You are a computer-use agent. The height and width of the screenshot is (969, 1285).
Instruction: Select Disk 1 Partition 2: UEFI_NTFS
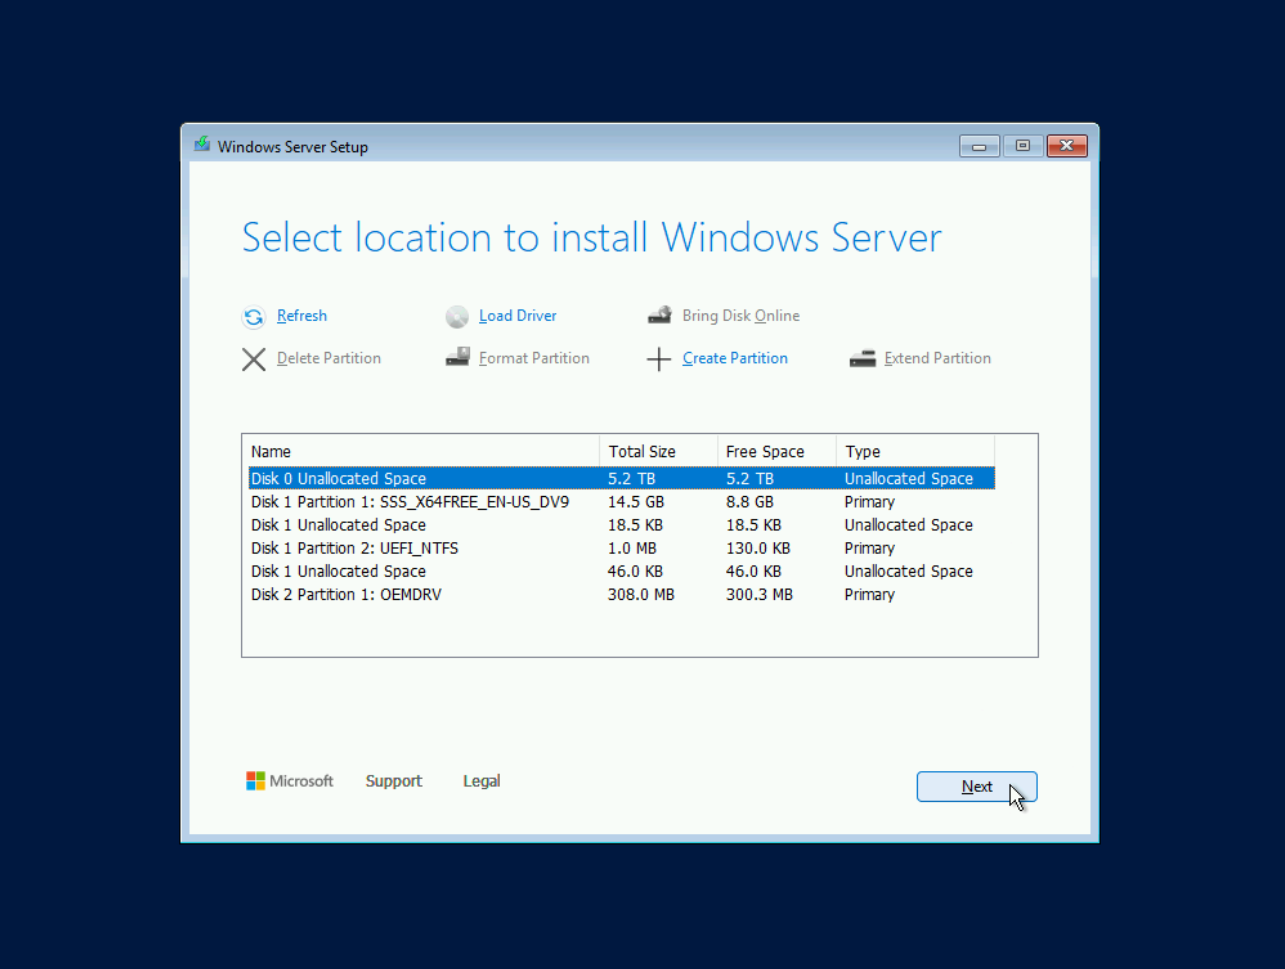coord(621,548)
